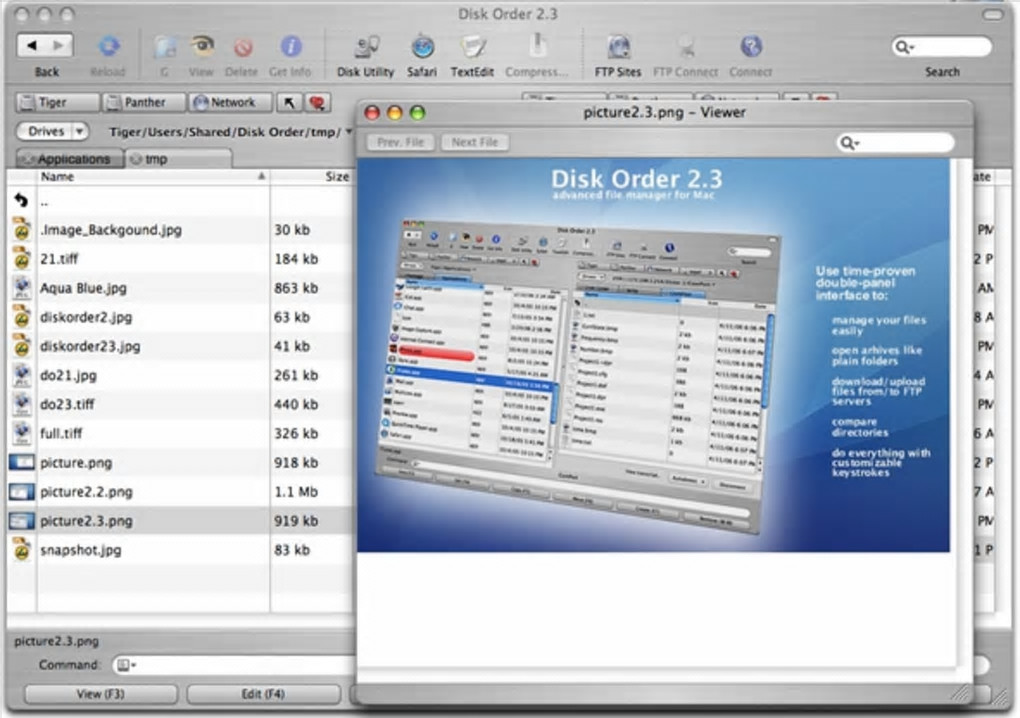Viewport: 1020px width, 718px height.
Task: Open TextEdit from the toolbar
Action: (472, 47)
